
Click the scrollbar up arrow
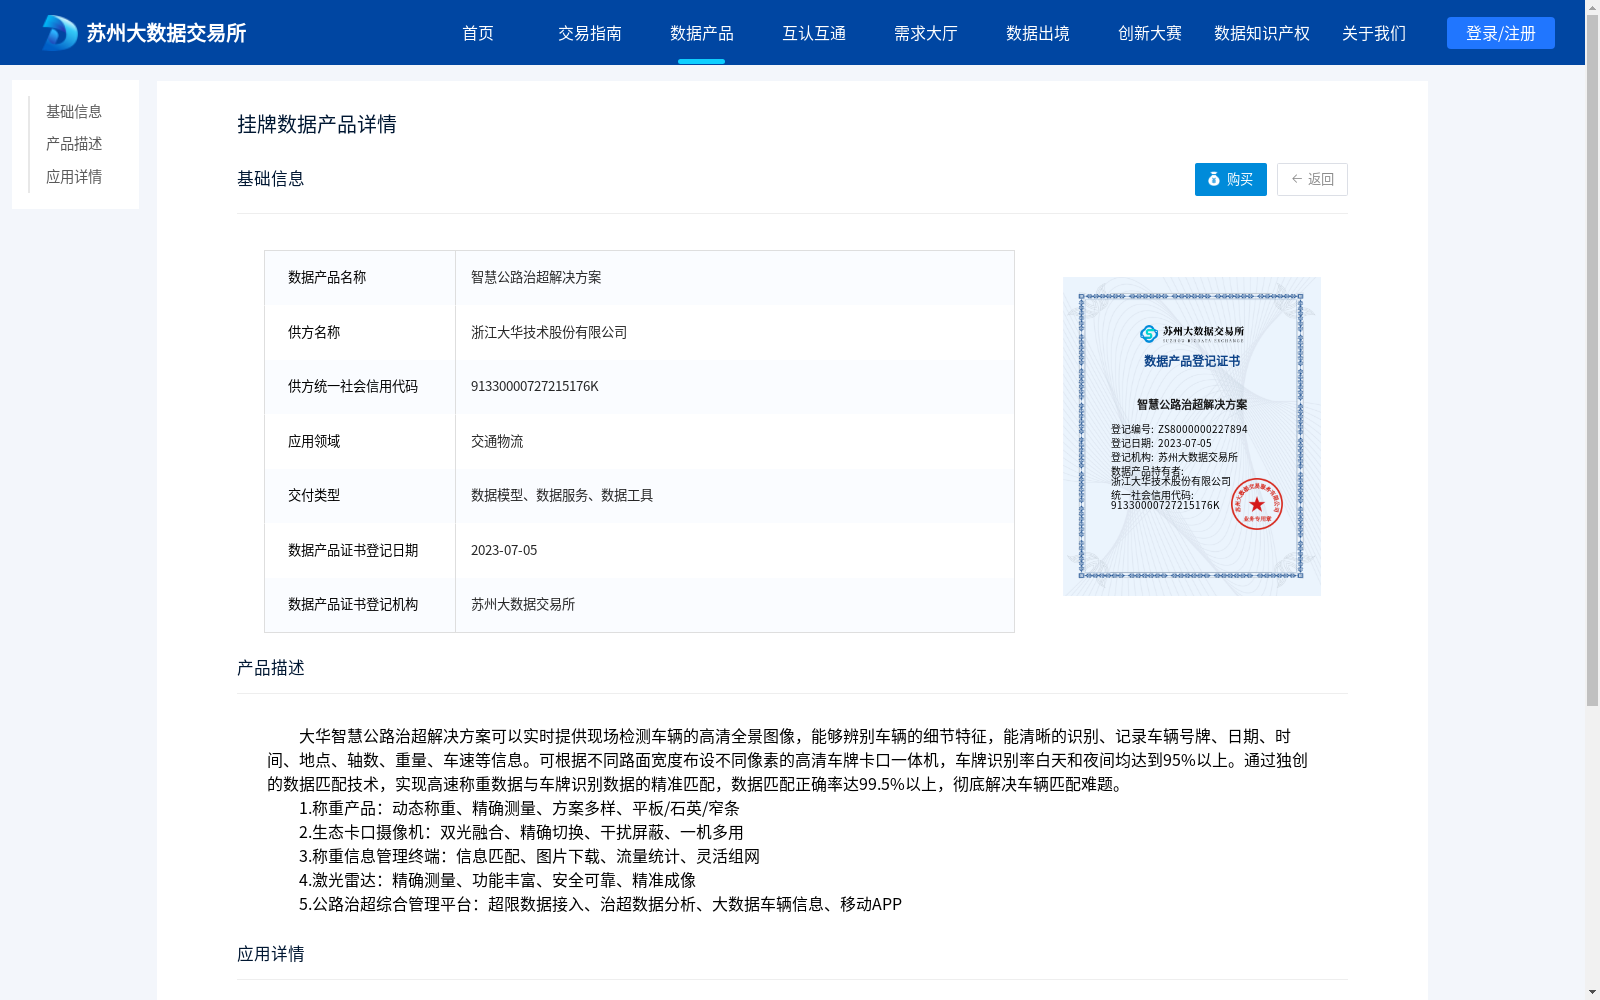(1592, 6)
